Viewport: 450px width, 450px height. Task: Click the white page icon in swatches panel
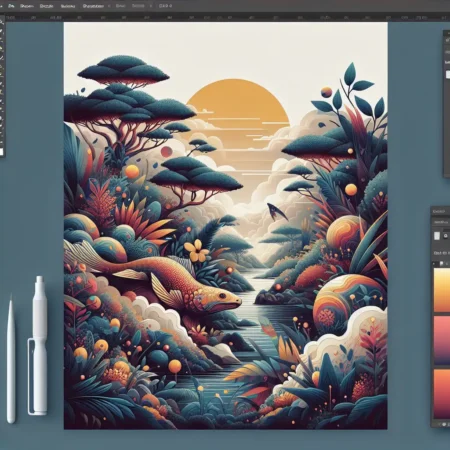pyautogui.click(x=437, y=236)
